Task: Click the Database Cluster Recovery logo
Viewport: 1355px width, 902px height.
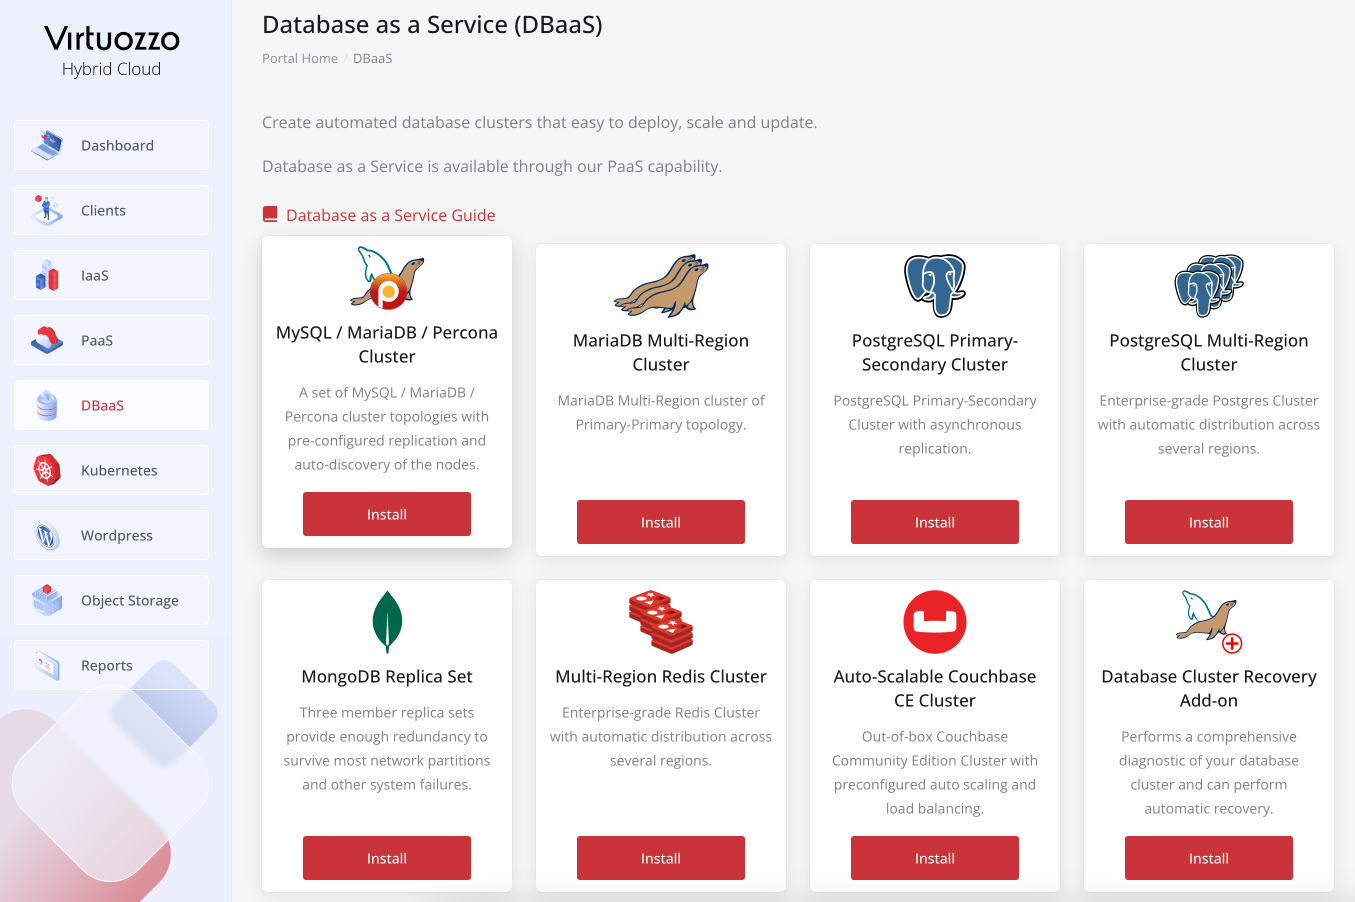Action: point(1209,621)
